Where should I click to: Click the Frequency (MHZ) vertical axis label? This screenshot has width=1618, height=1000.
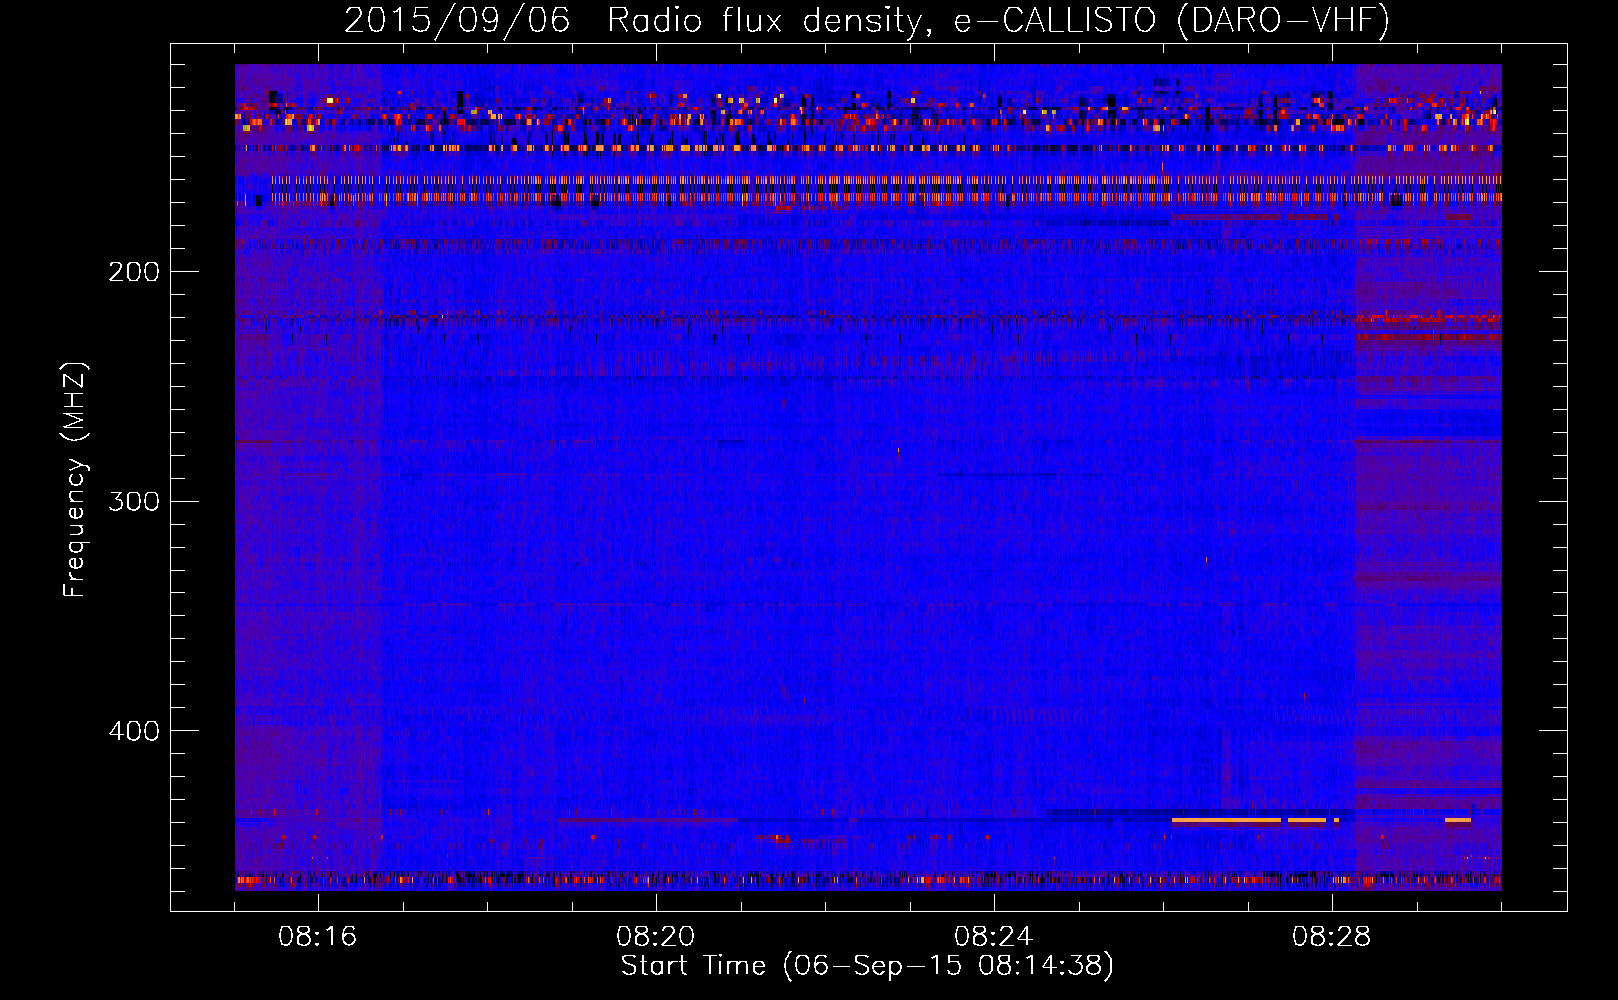point(75,480)
